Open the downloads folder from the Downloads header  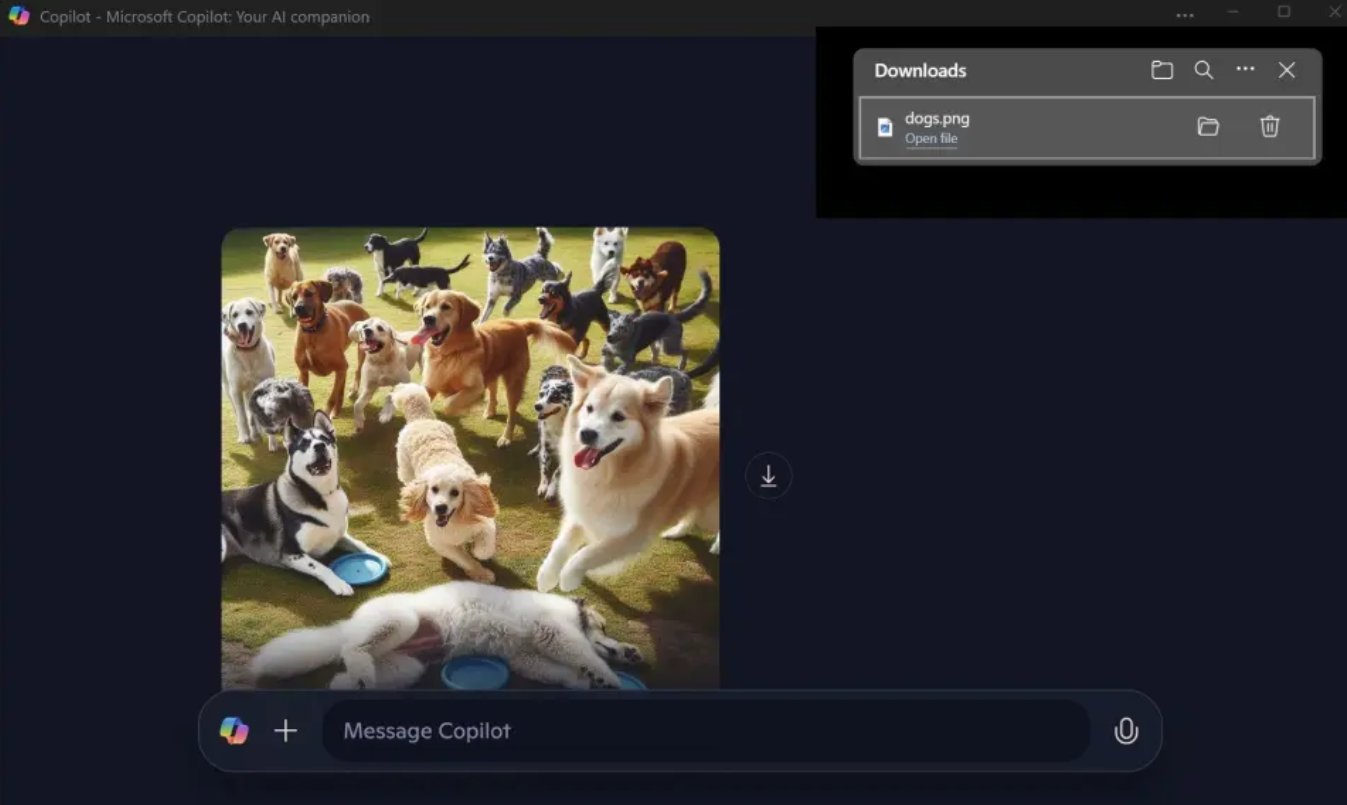1161,70
